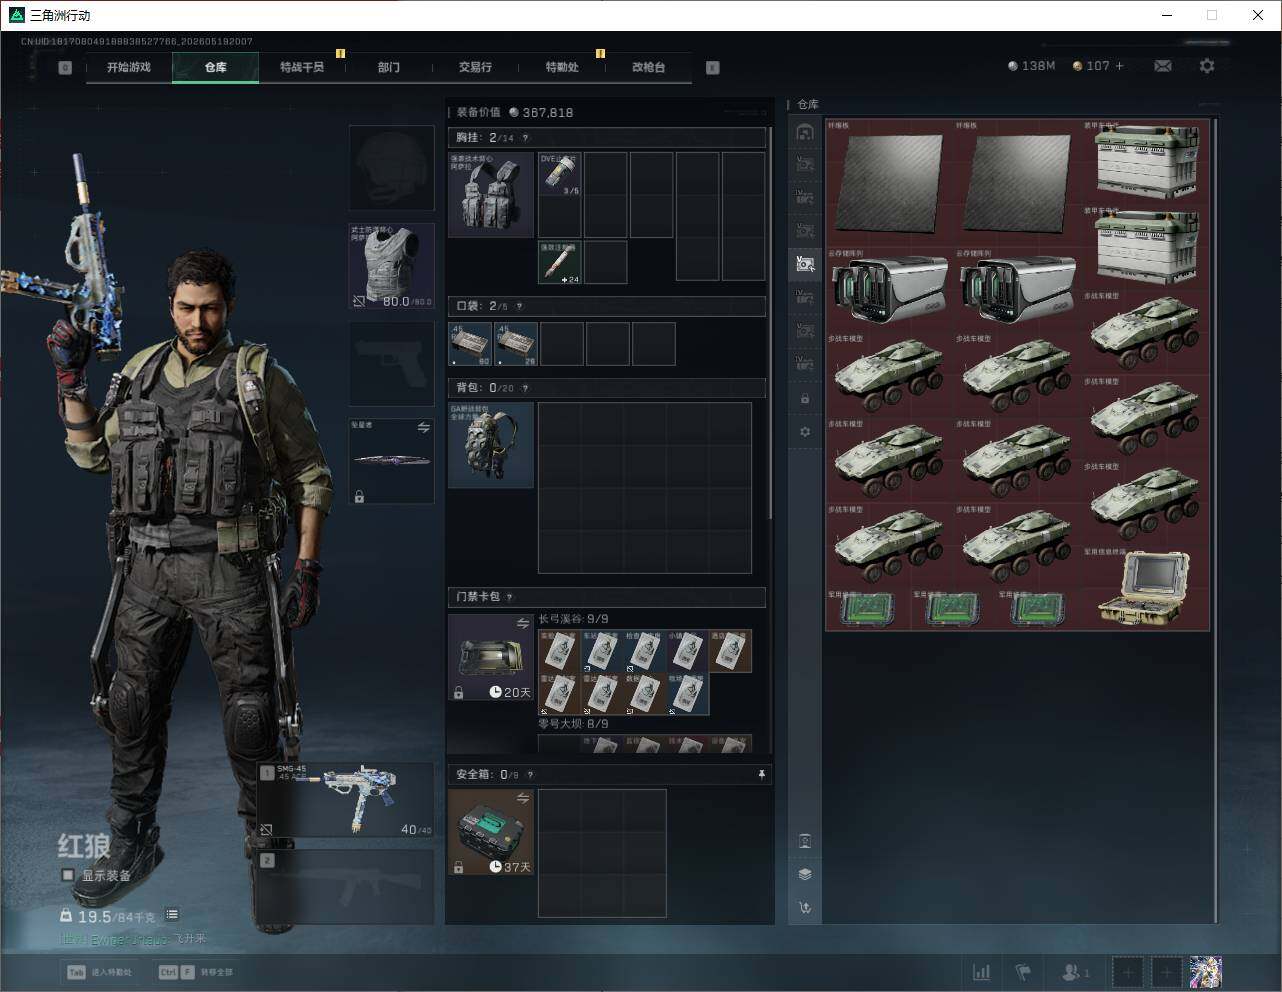Click the stash box icon above layers icon
The width and height of the screenshot is (1282, 992).
tap(805, 841)
